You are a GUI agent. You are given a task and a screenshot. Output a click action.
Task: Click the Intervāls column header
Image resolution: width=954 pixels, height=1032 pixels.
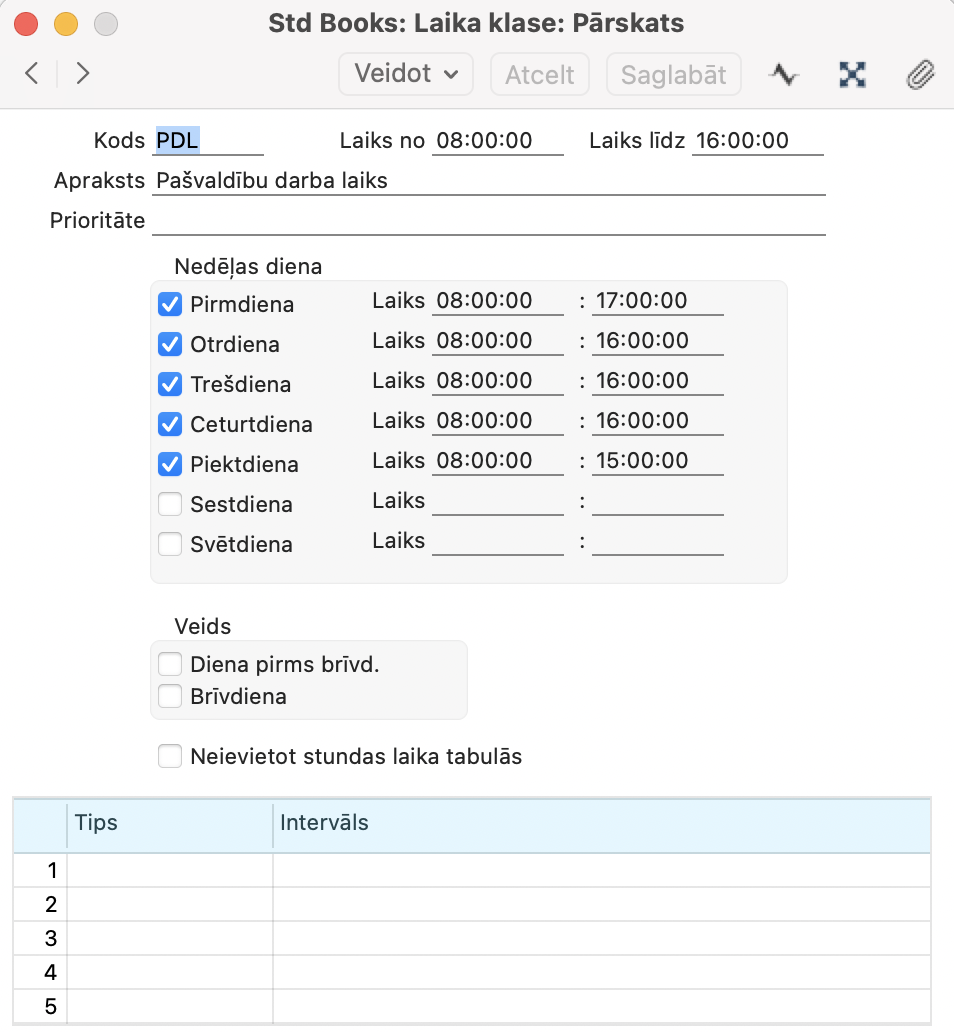pyautogui.click(x=600, y=824)
